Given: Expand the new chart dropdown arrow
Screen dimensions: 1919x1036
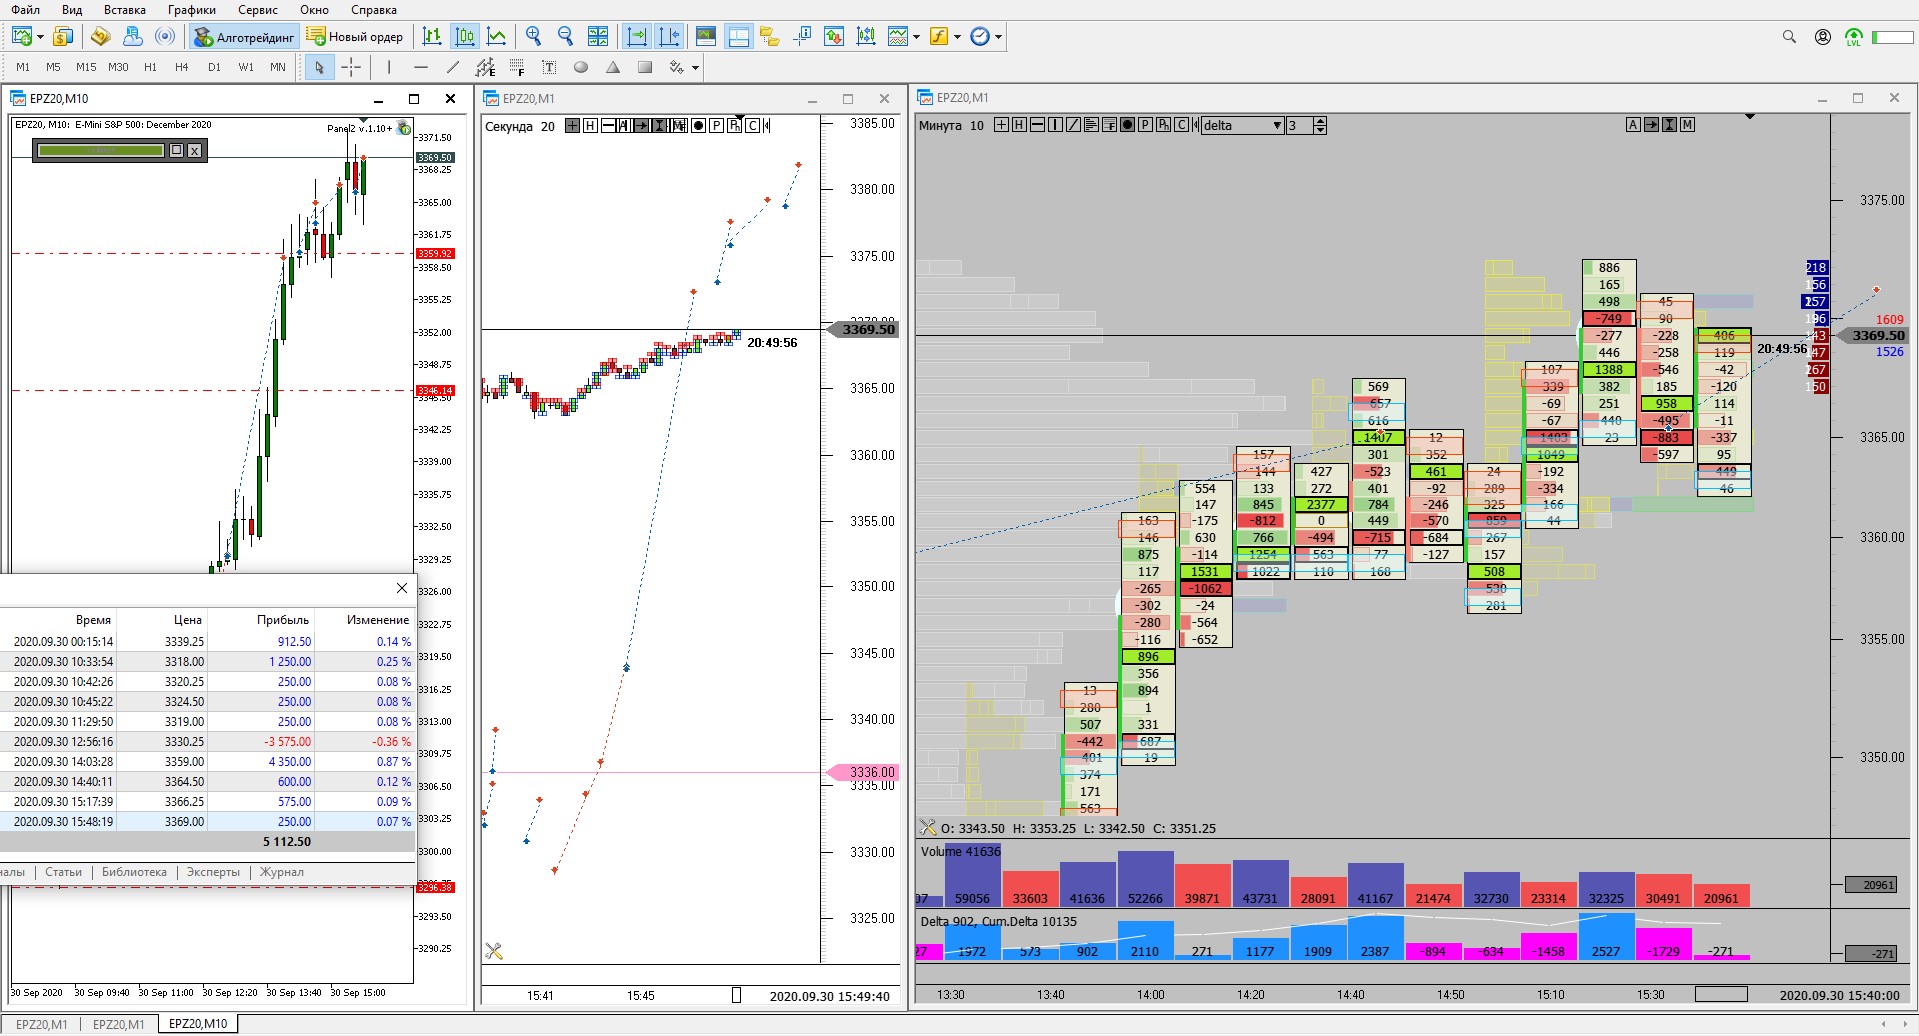Looking at the screenshot, I should point(40,37).
